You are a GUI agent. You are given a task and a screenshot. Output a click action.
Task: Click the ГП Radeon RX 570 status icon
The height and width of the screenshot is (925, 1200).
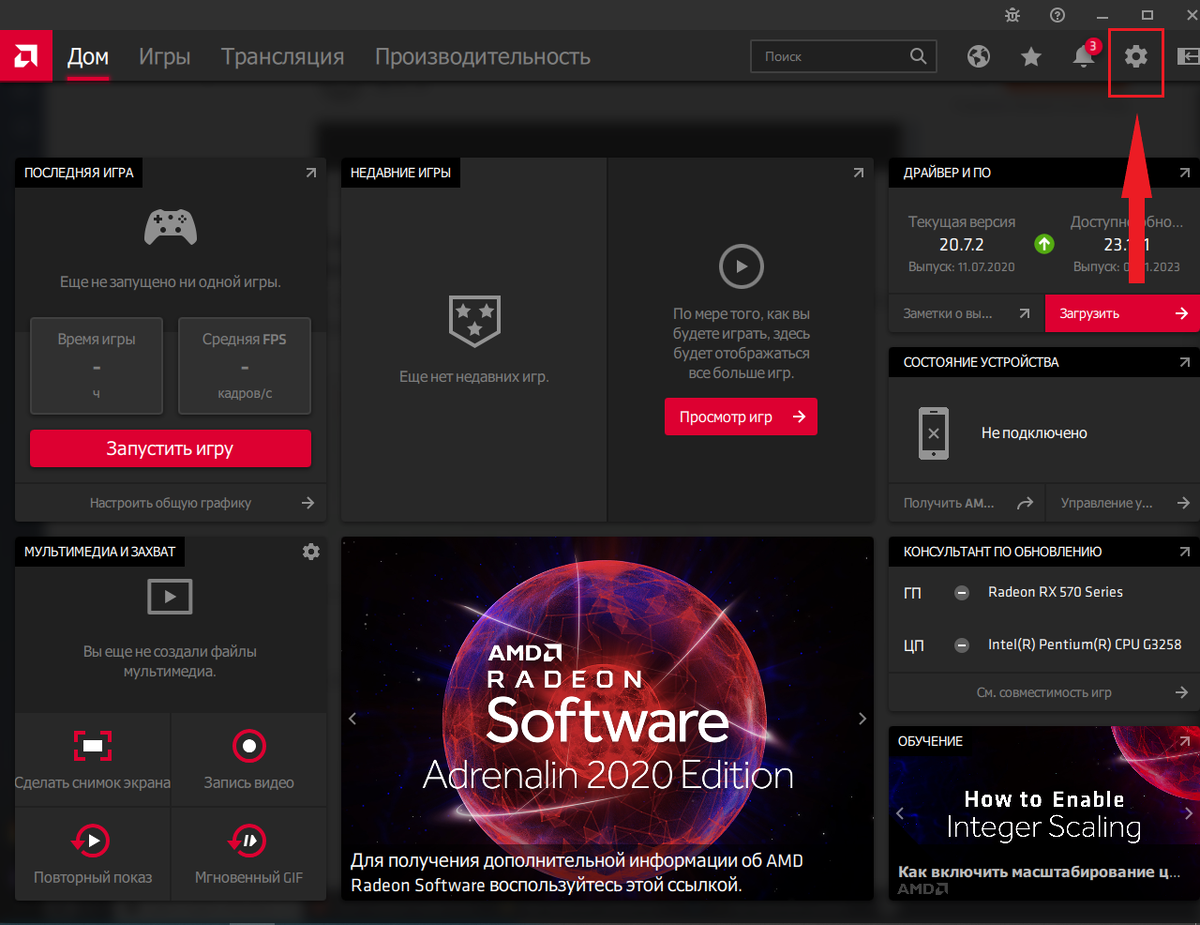tap(962, 593)
